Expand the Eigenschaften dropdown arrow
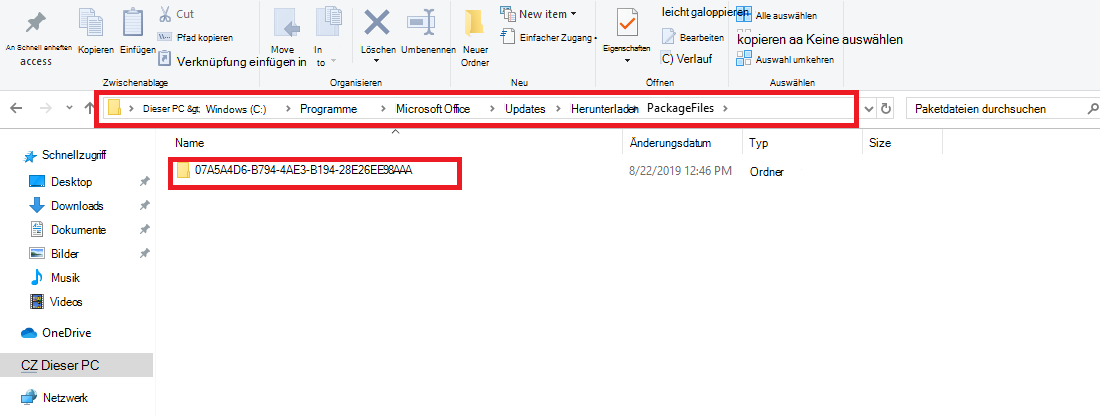The image size is (1100, 416). click(x=627, y=60)
